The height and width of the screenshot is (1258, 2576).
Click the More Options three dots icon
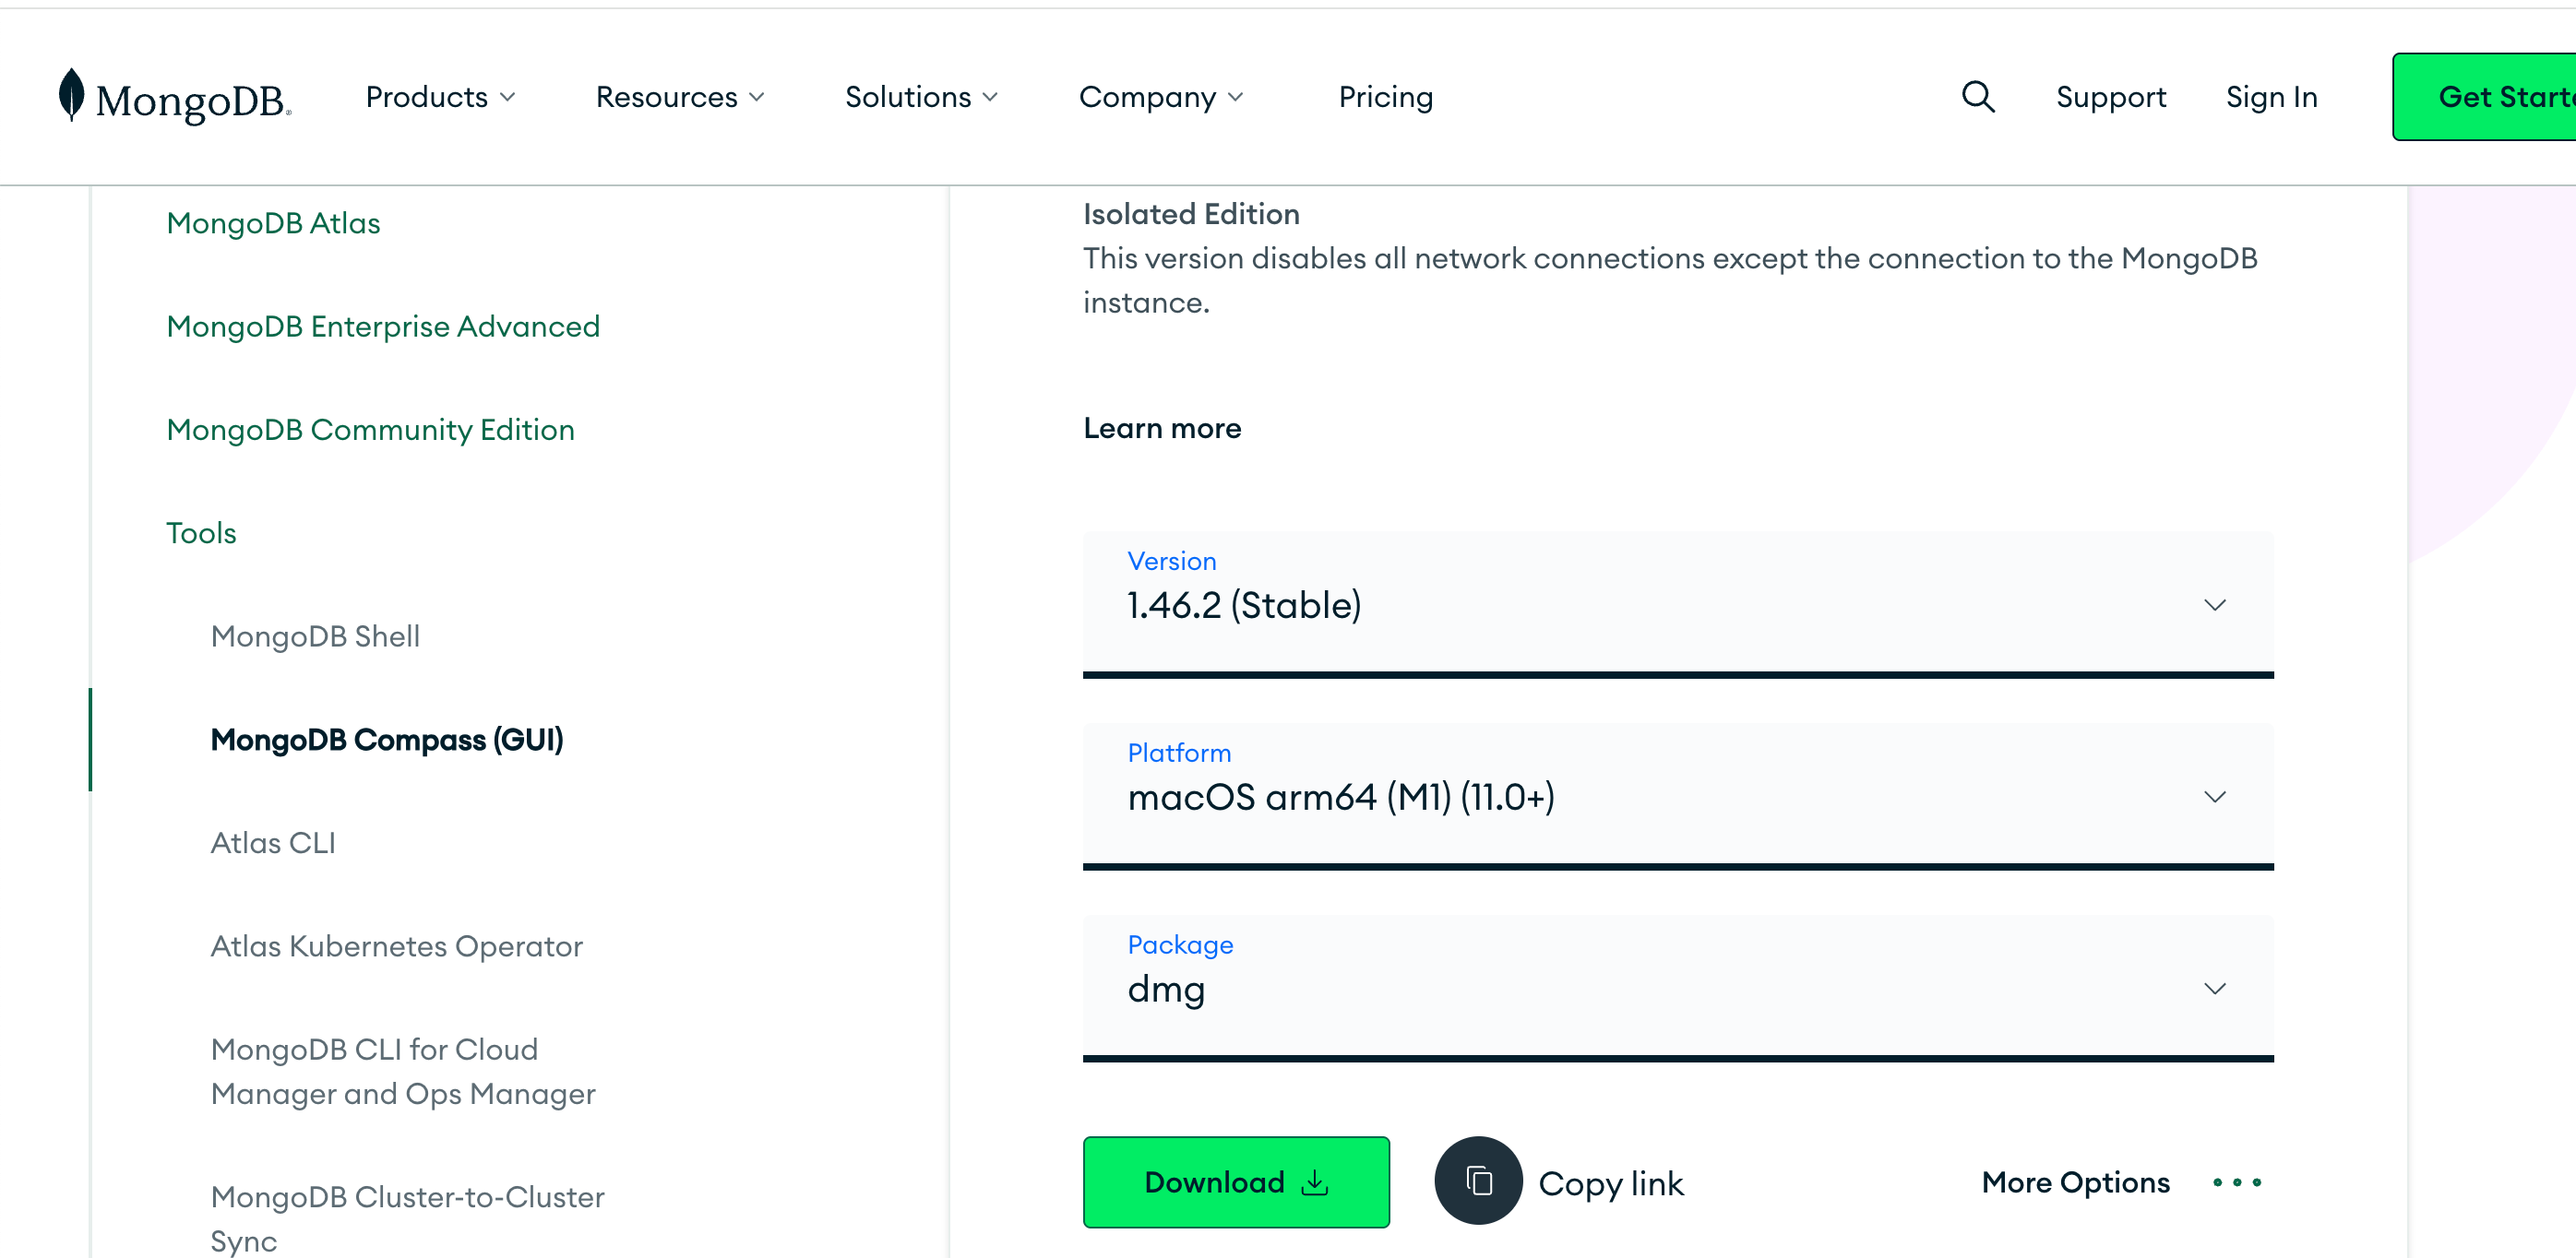pyautogui.click(x=2237, y=1182)
